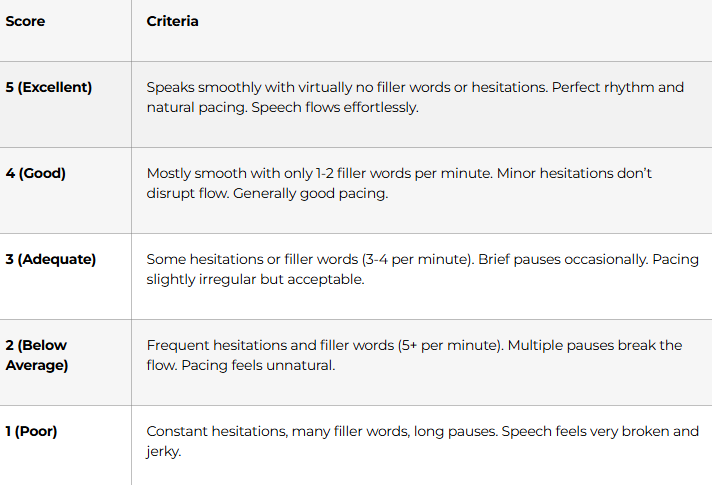Select the "3 (Adequate)" score cell
712x485 pixels.
pyautogui.click(x=51, y=259)
